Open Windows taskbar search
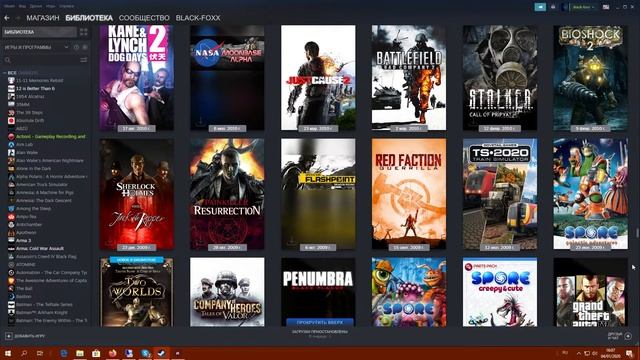640x360 pixels. coord(24,353)
